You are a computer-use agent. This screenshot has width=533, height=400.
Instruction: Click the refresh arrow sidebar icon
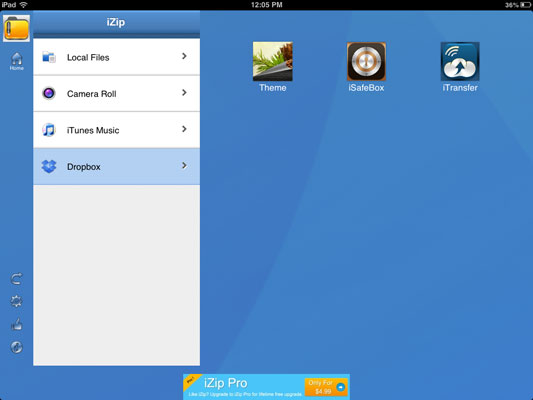pyautogui.click(x=16, y=279)
